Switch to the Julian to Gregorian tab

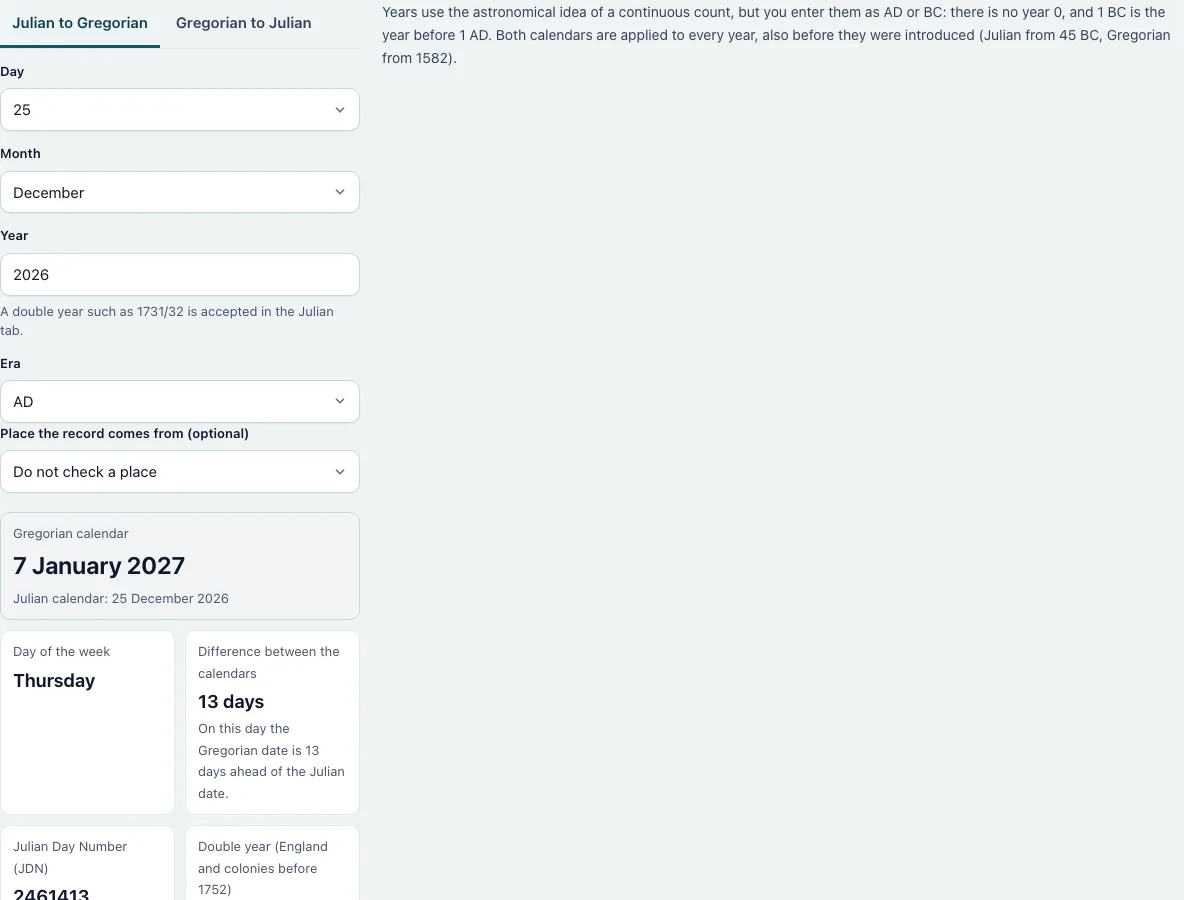pos(80,23)
